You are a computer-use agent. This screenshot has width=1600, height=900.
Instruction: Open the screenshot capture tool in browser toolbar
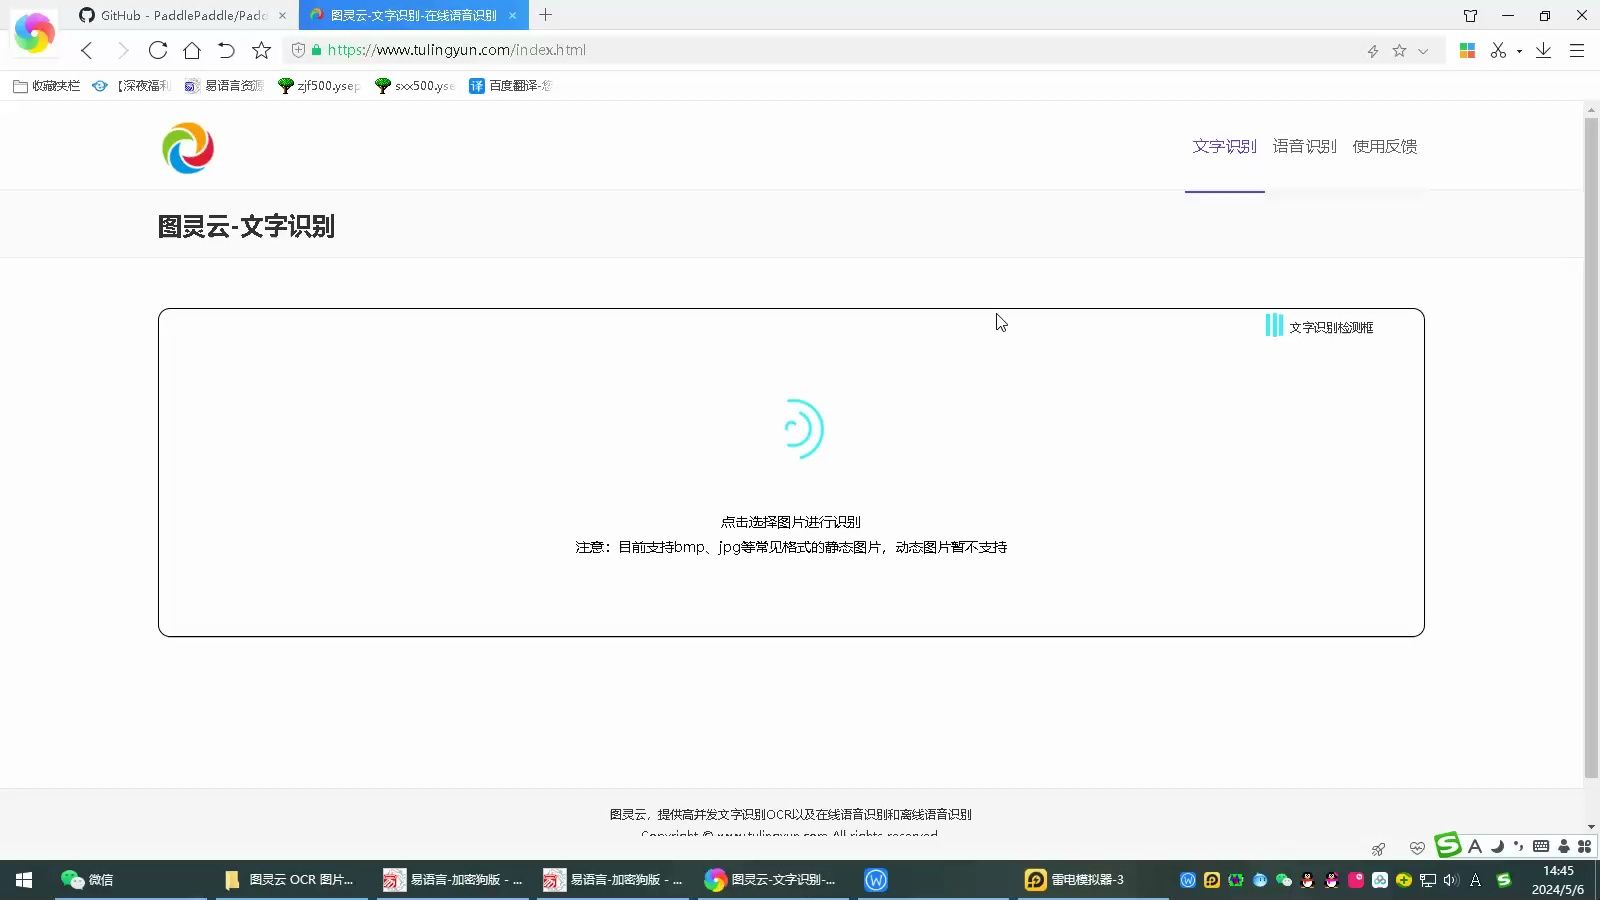[1500, 50]
